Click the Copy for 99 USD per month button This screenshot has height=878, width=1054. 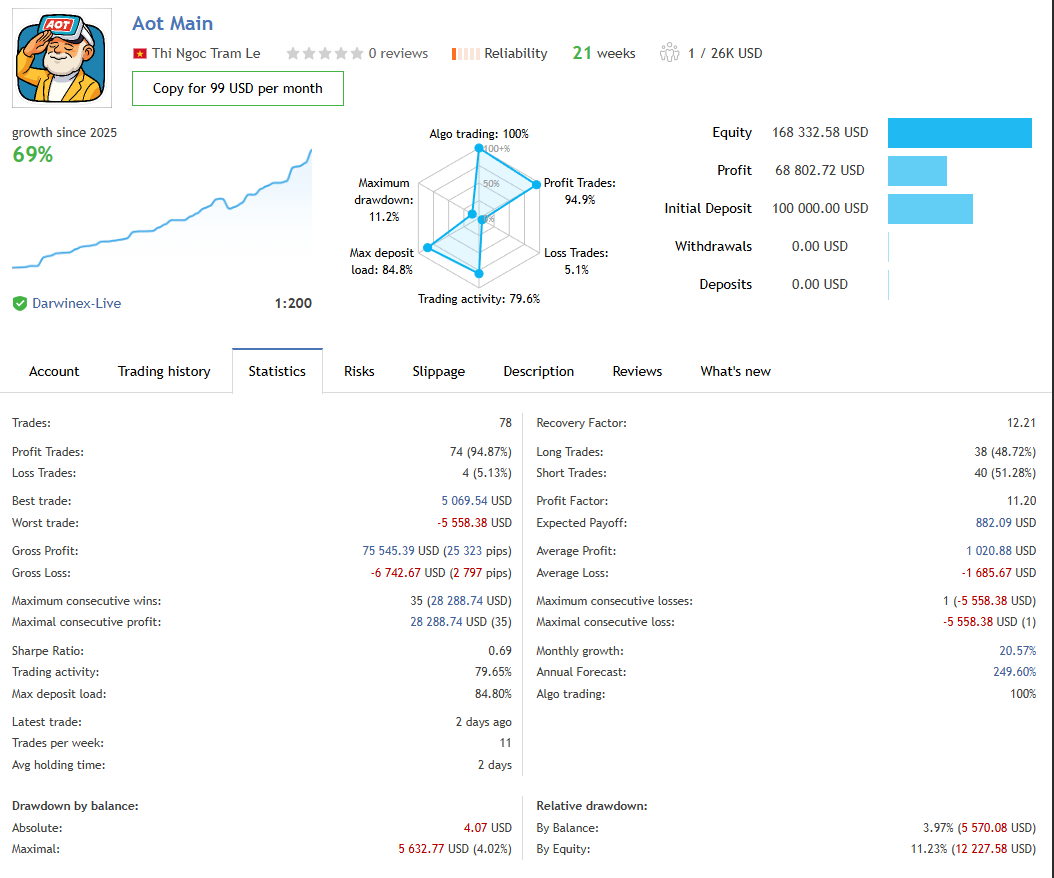tap(237, 89)
